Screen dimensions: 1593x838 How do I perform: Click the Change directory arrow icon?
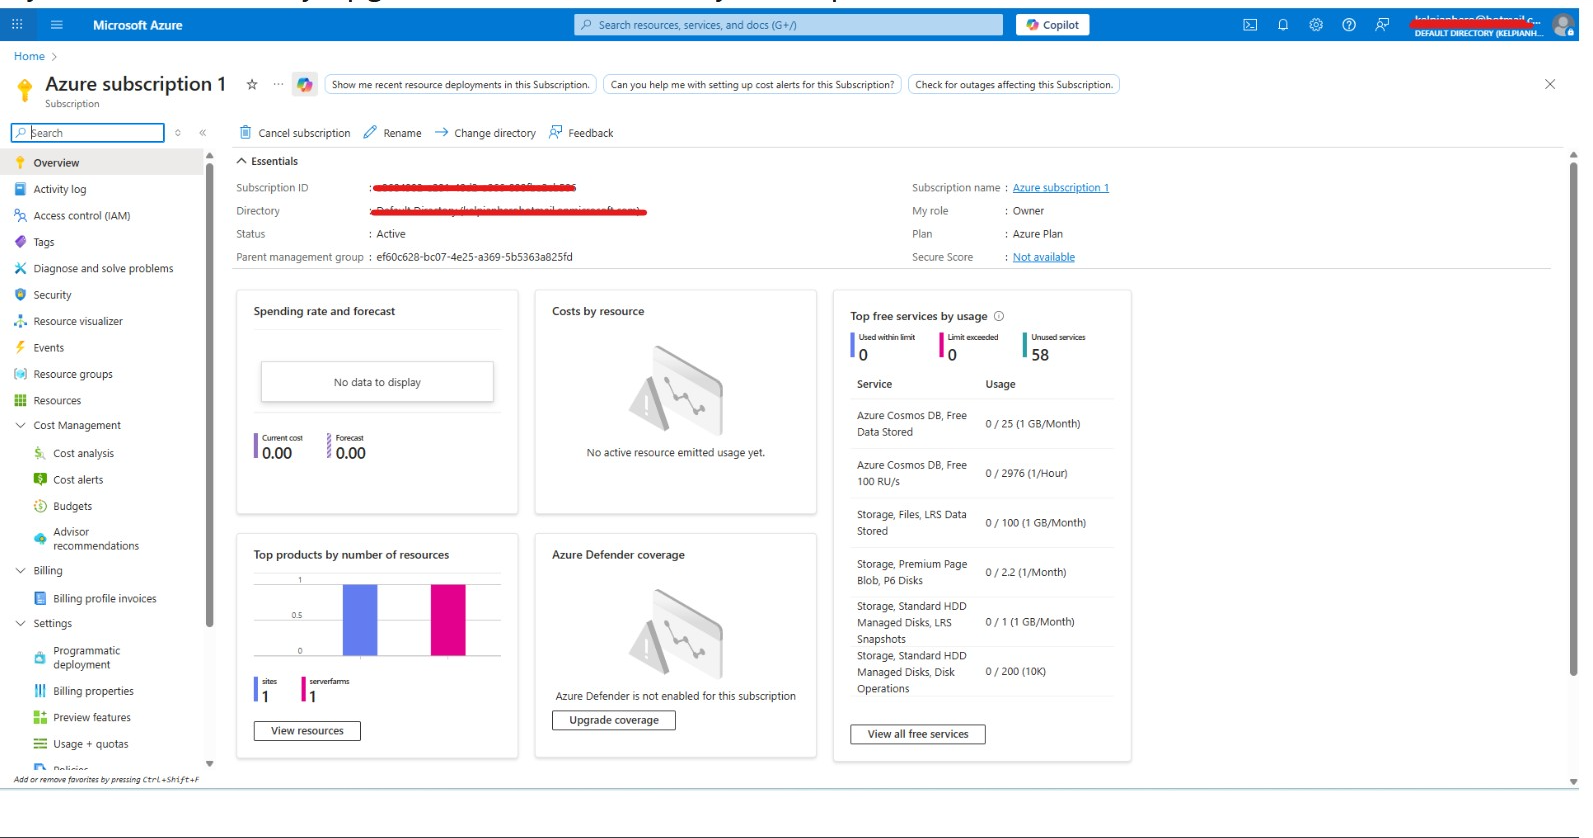click(441, 132)
